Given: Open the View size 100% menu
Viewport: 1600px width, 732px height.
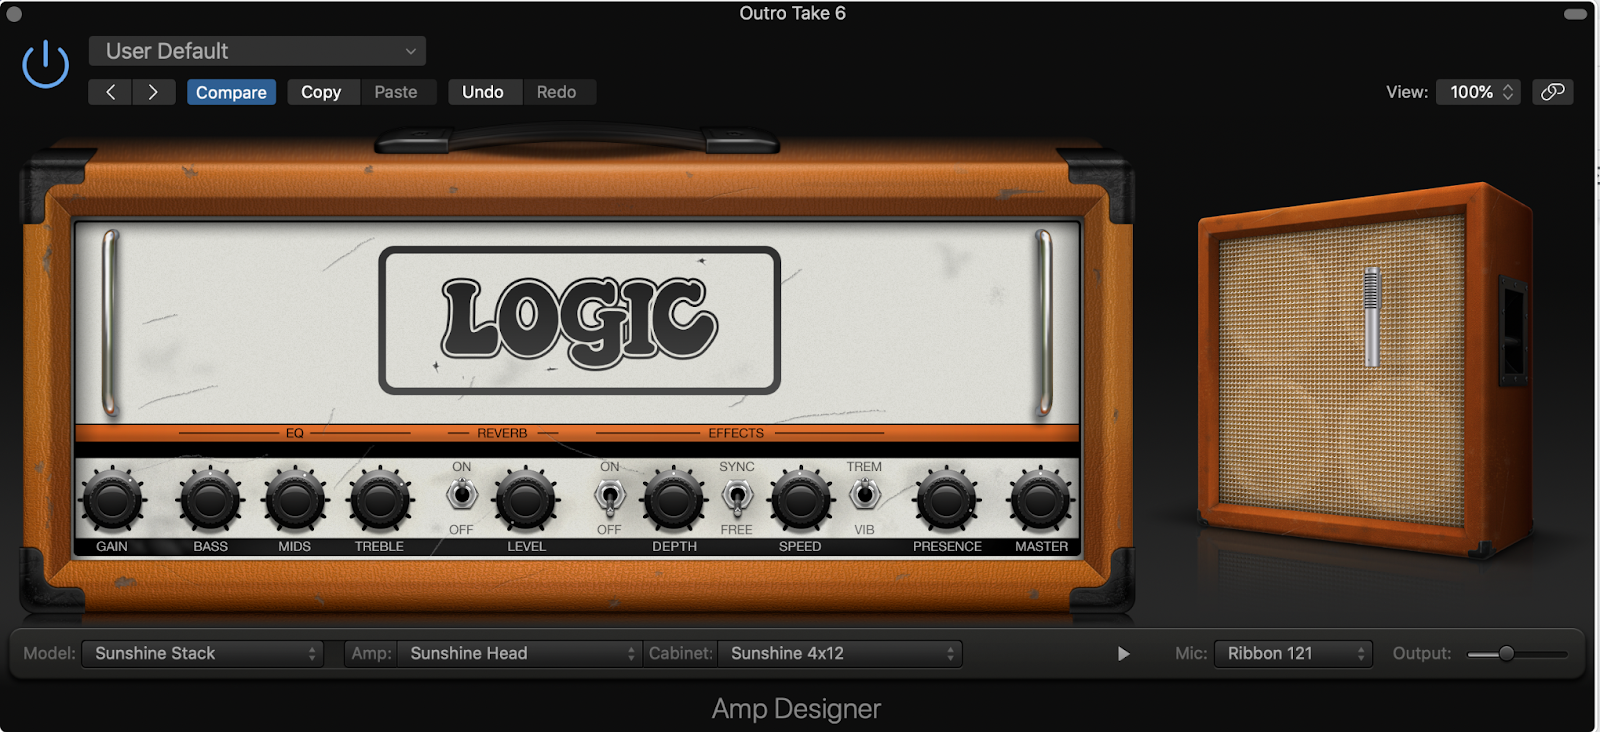Looking at the screenshot, I should point(1480,92).
